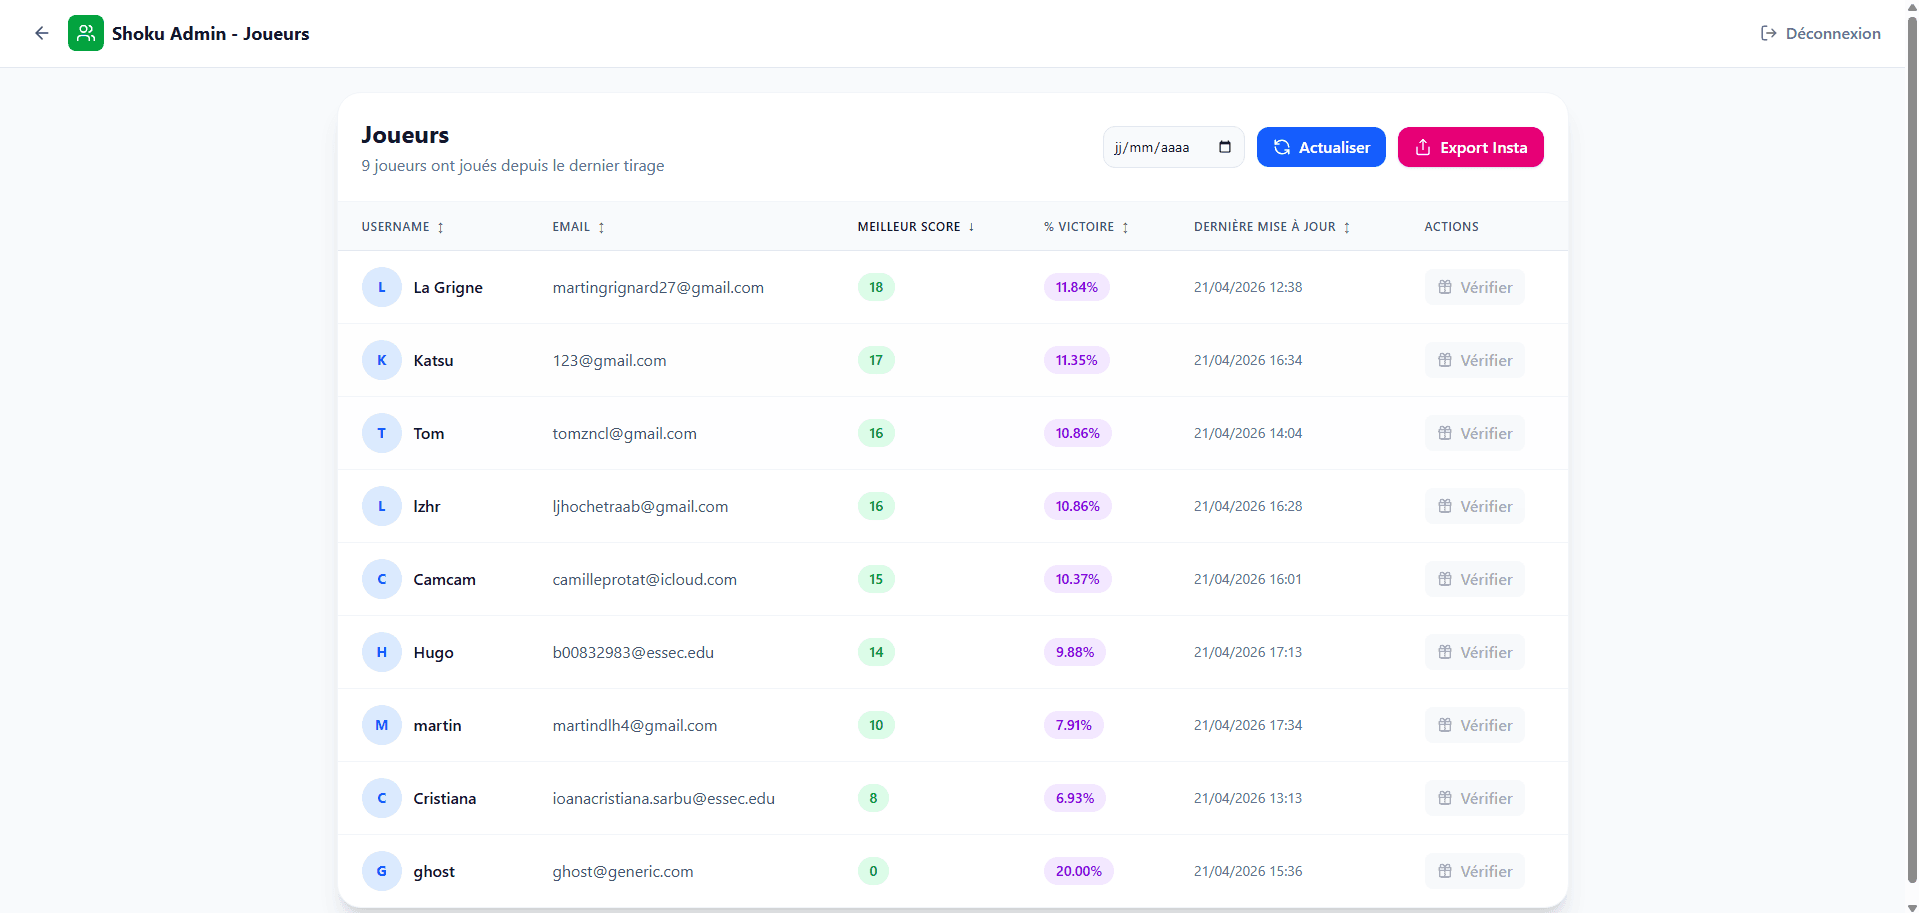Refresh list with Actualiser button
This screenshot has height=913, width=1919.
point(1321,147)
